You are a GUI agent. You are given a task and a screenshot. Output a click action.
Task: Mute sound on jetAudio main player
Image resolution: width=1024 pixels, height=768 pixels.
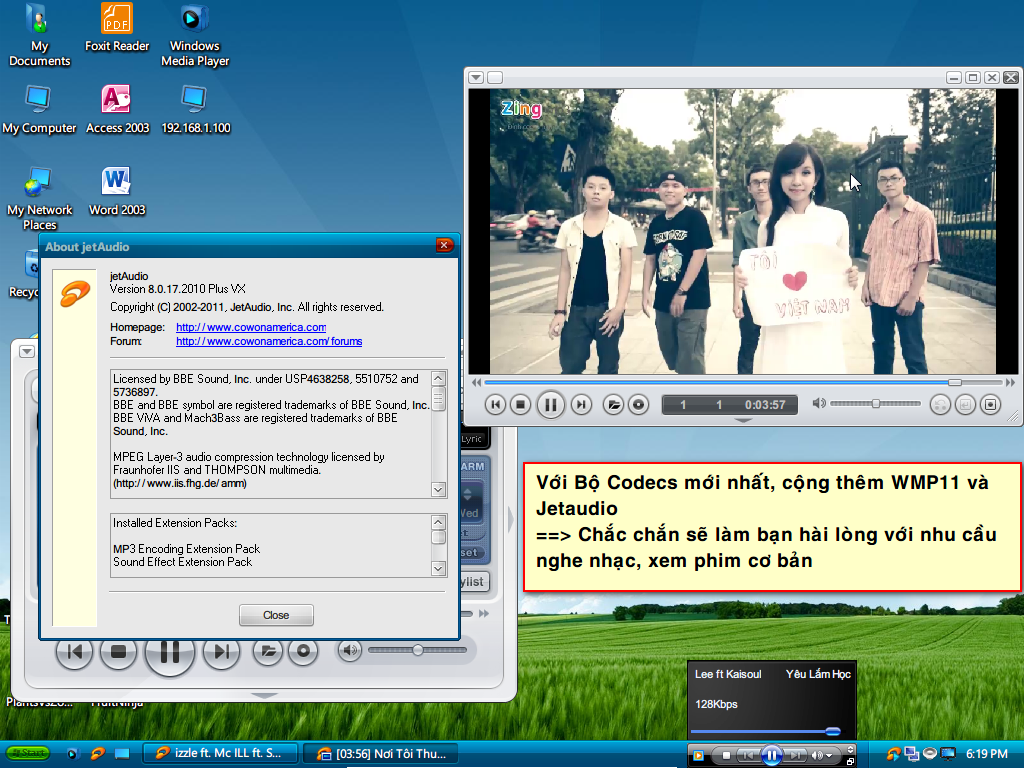click(350, 650)
